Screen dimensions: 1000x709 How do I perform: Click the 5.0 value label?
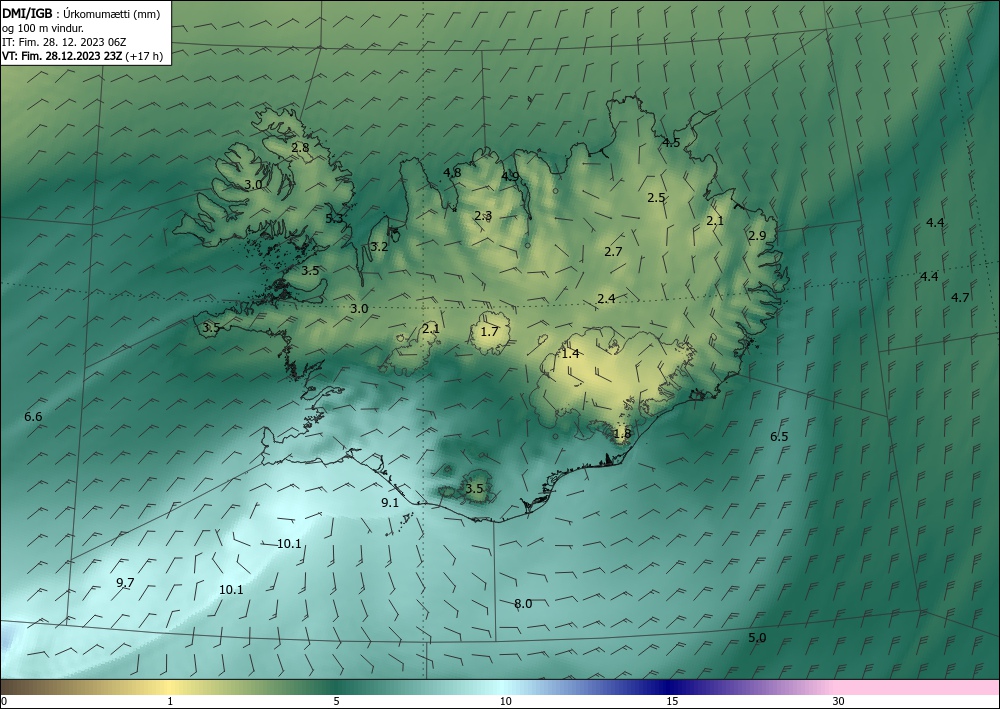tap(757, 638)
